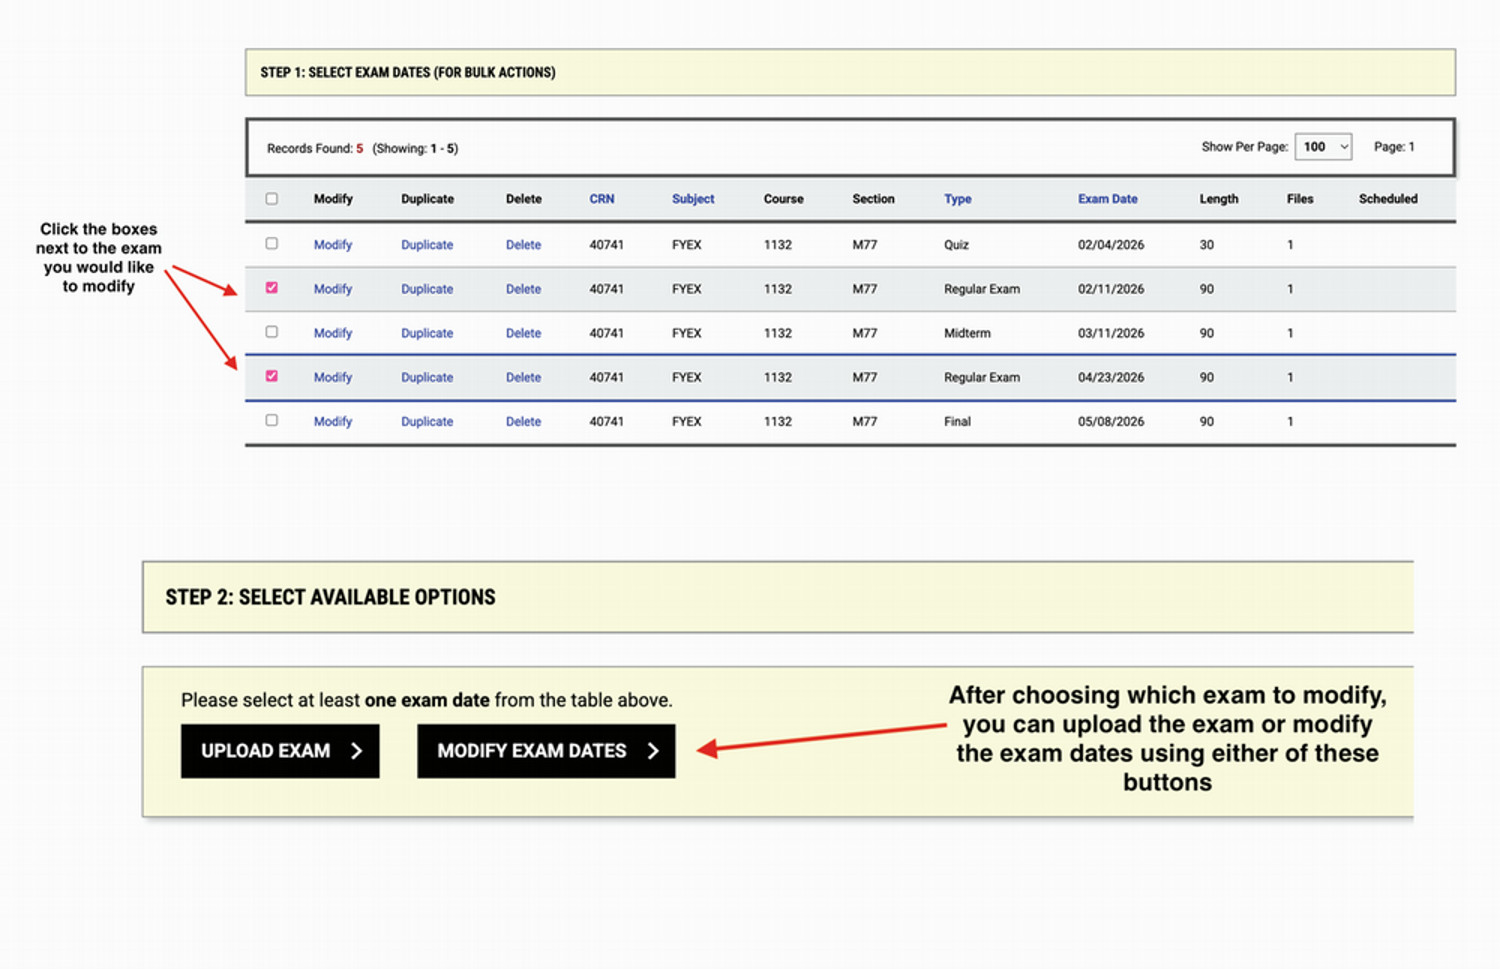Sort the table by CRN
Screen dimensions: 1500x969
click(602, 198)
